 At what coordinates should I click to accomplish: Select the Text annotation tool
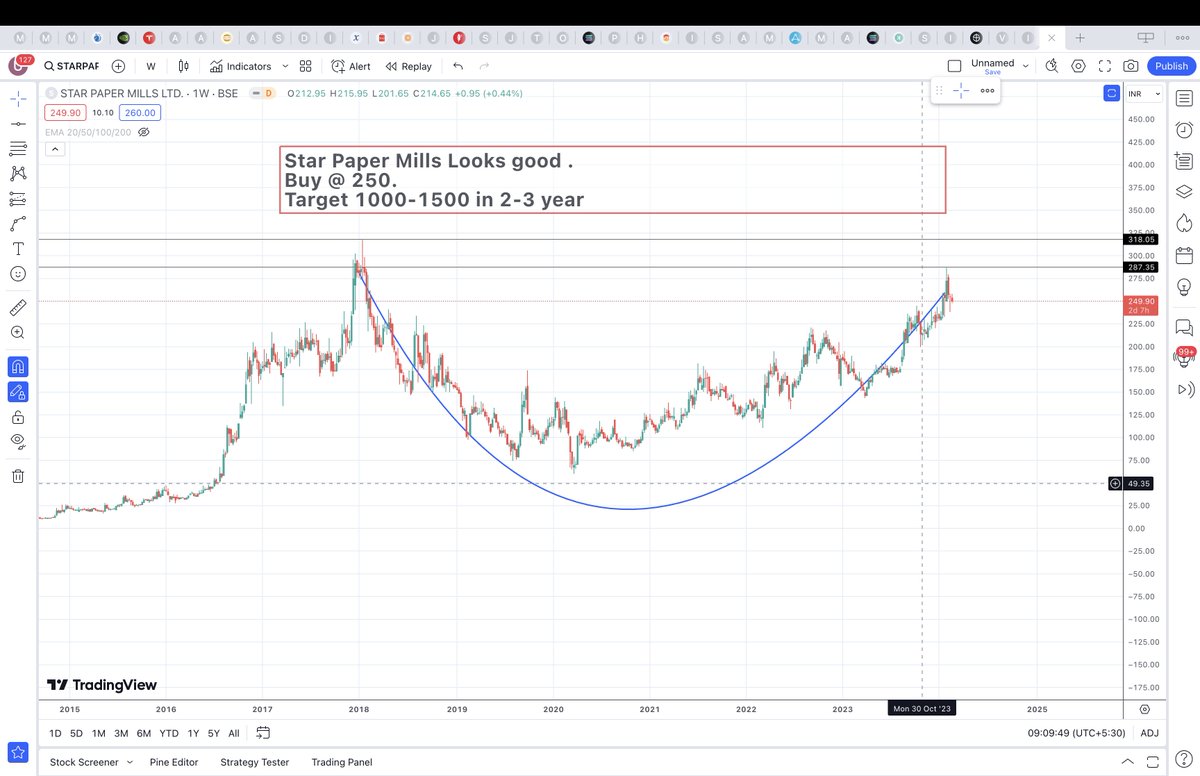(18, 248)
